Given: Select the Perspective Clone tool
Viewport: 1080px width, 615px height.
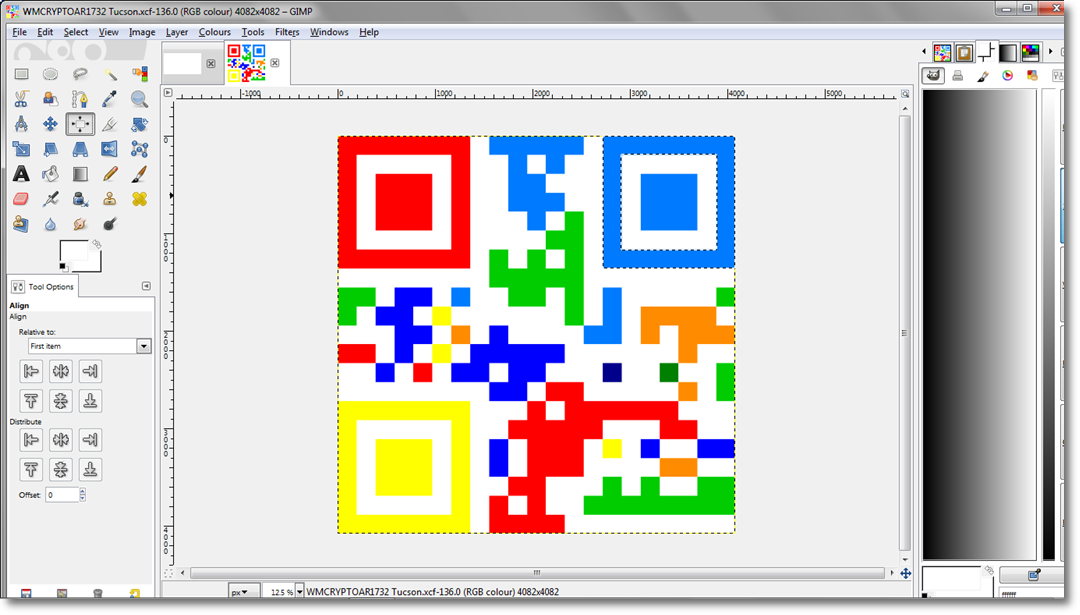Looking at the screenshot, I should [x=21, y=224].
